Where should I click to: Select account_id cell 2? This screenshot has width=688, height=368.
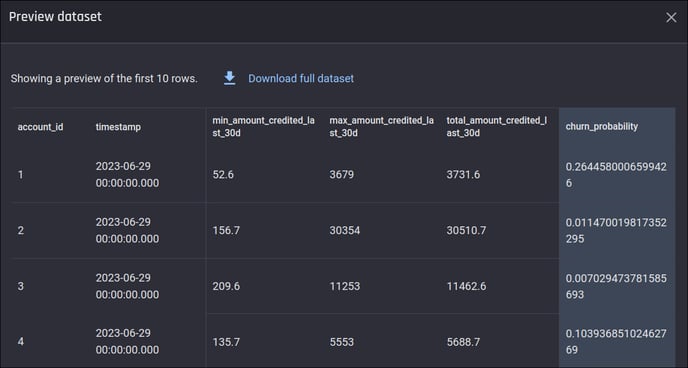coord(21,230)
